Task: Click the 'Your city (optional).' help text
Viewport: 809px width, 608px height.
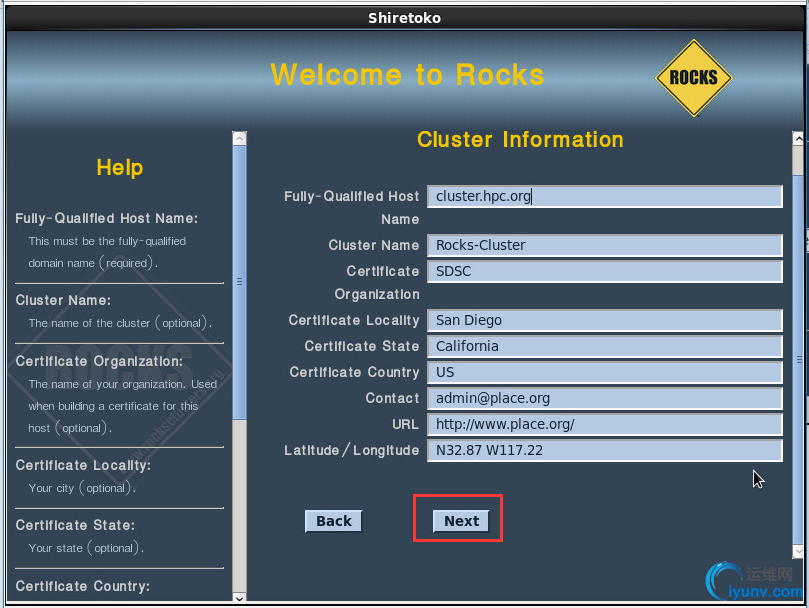Action: point(82,488)
